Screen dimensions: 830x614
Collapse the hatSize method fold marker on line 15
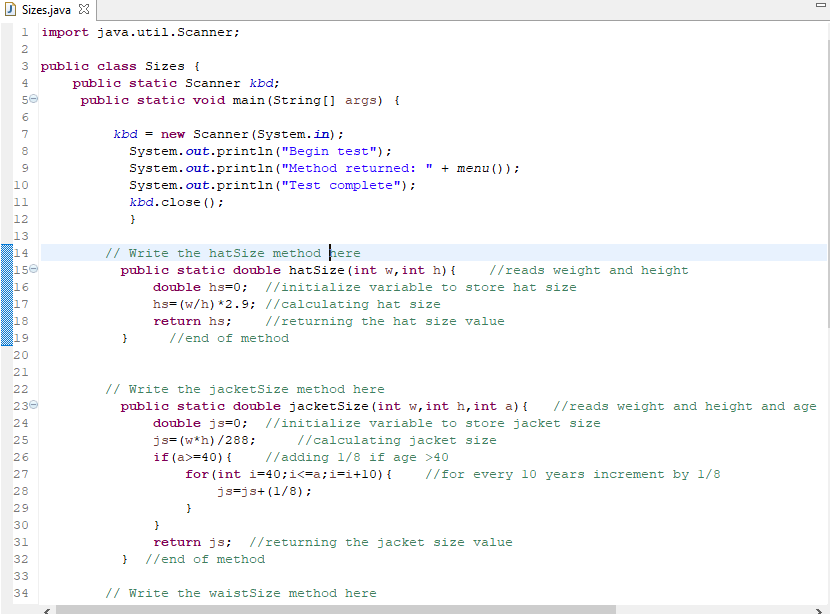click(33, 270)
